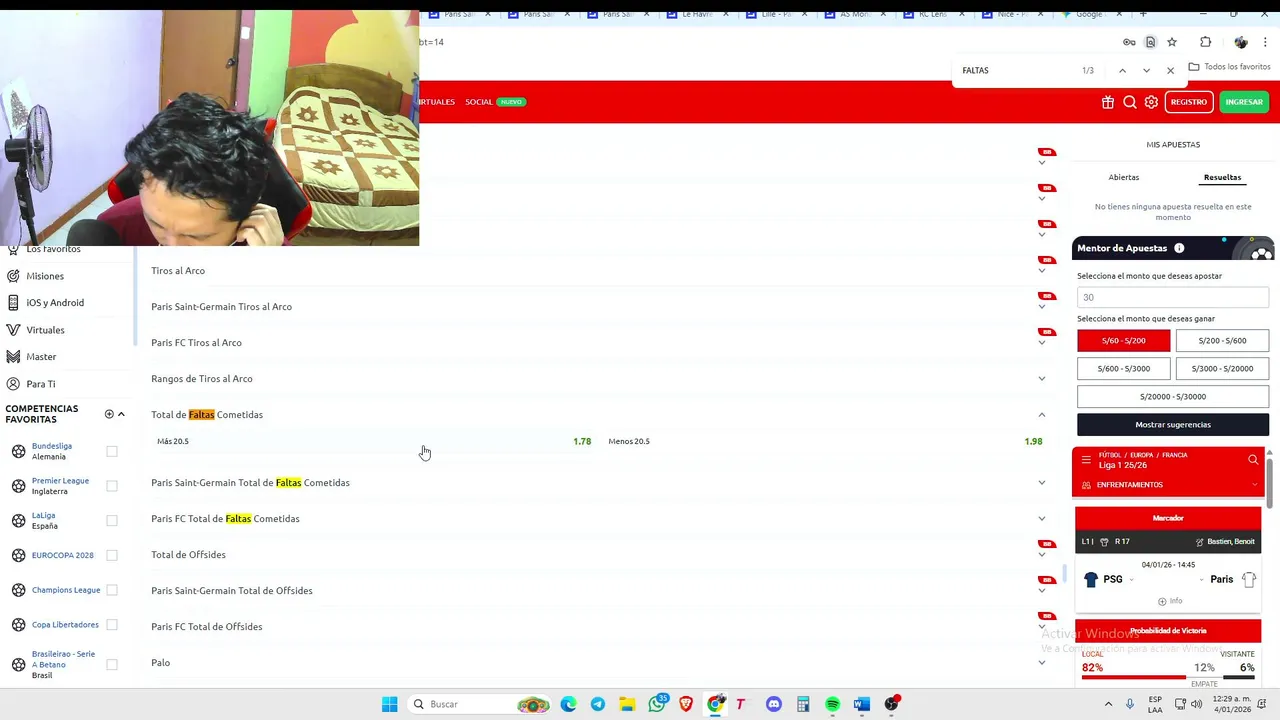Tick the Bundesliga checkbox

[112, 451]
